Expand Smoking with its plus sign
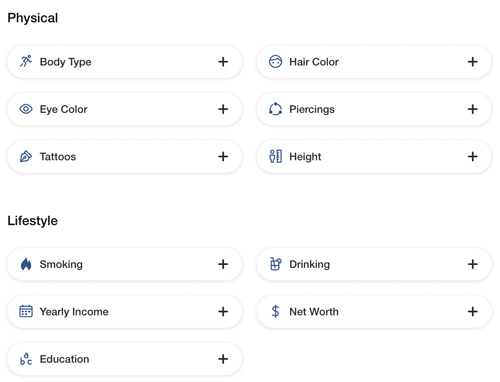Viewport: 500px width, 382px height. pyautogui.click(x=223, y=264)
